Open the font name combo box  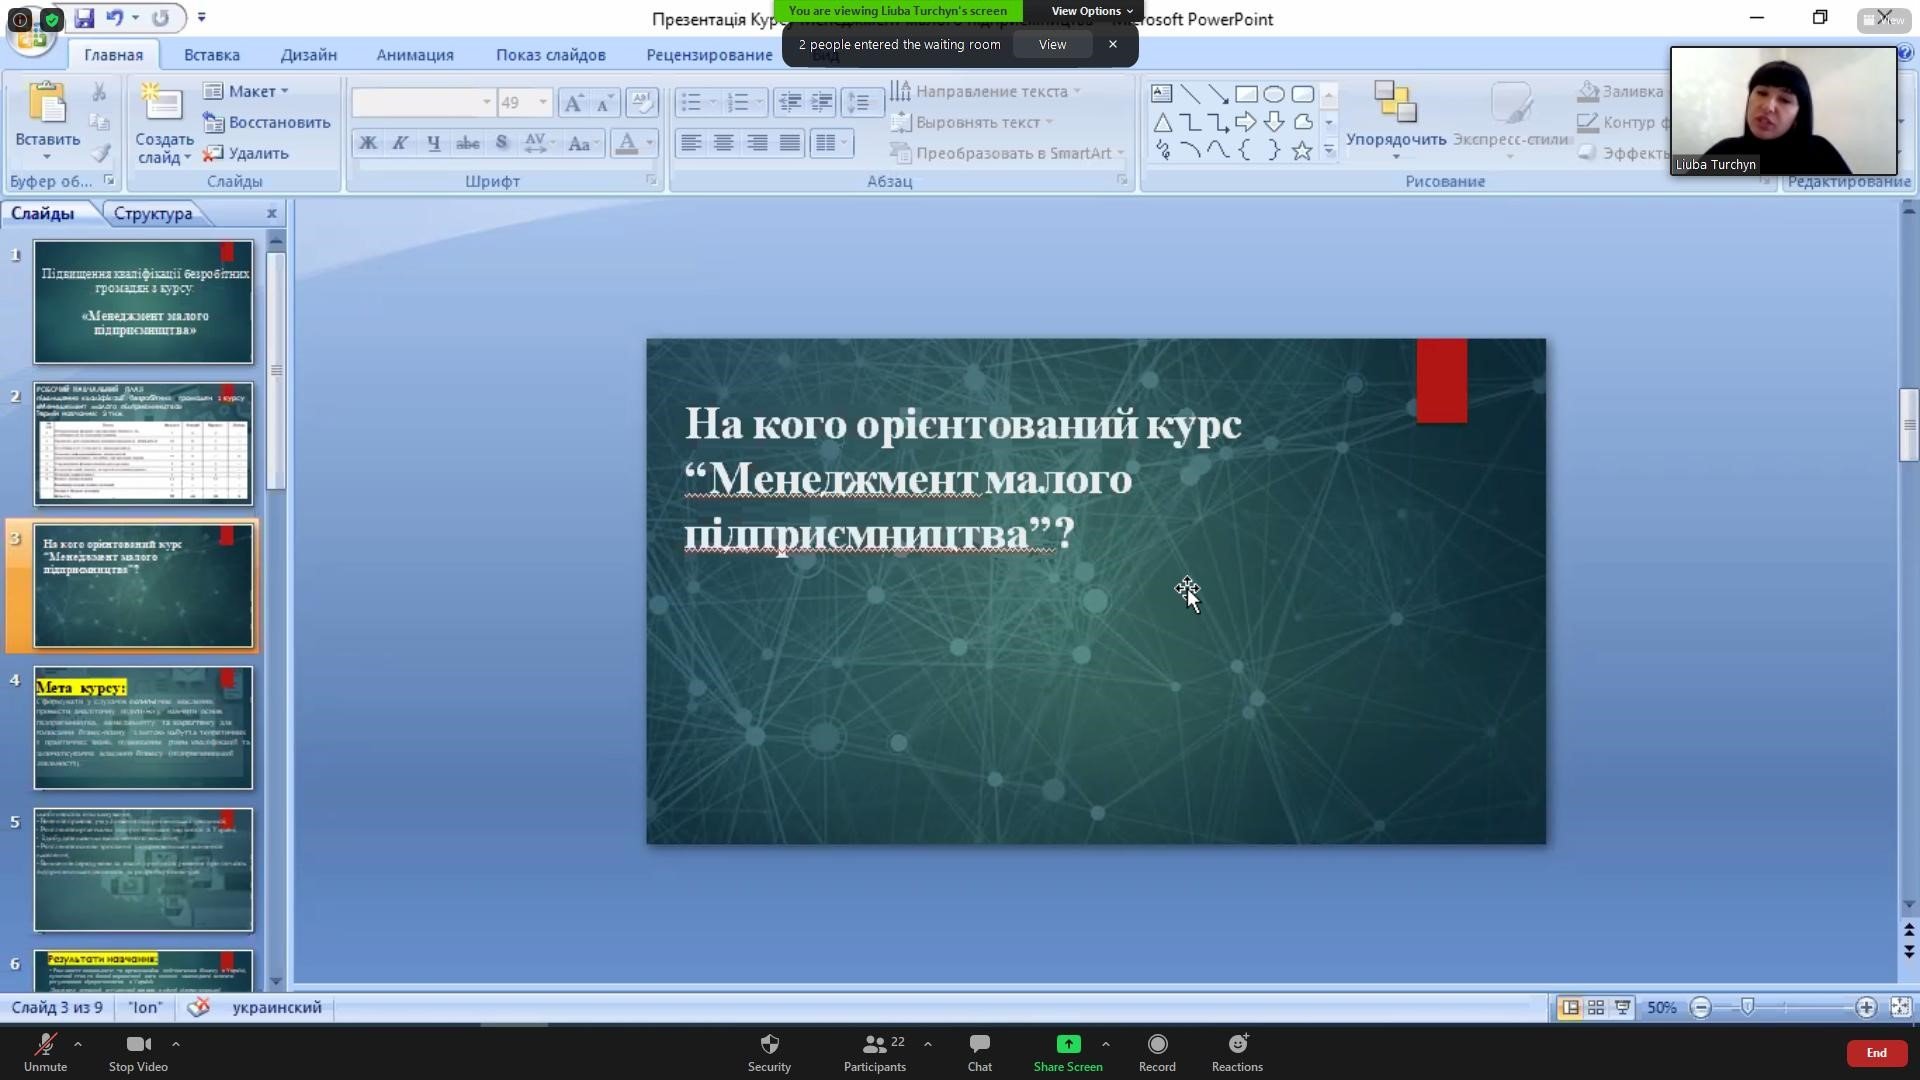(423, 102)
